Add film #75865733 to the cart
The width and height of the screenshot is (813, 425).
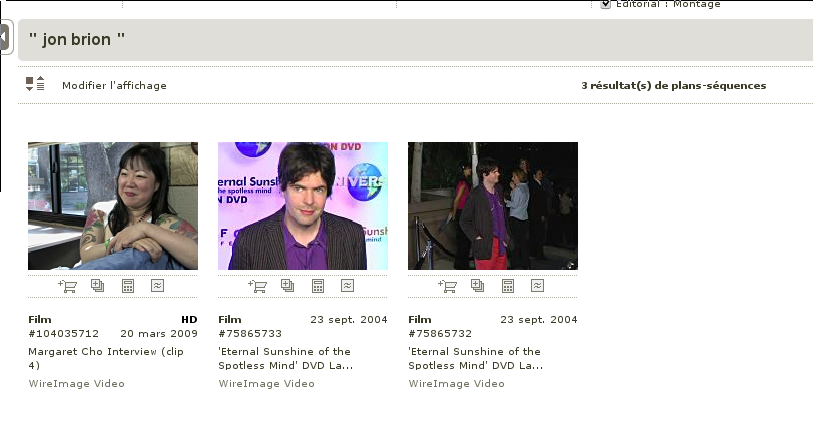[x=257, y=286]
